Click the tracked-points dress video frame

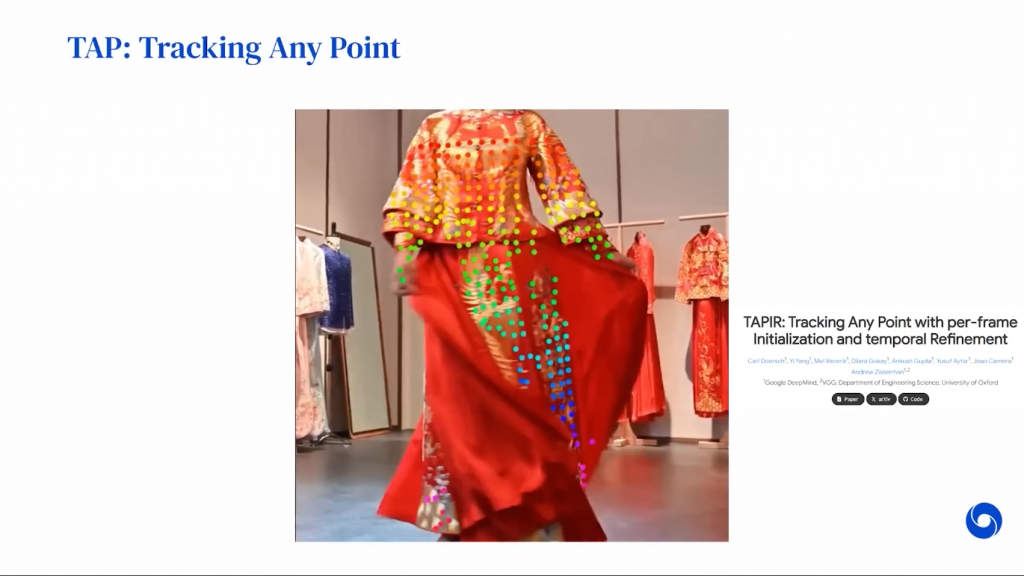[x=512, y=325]
